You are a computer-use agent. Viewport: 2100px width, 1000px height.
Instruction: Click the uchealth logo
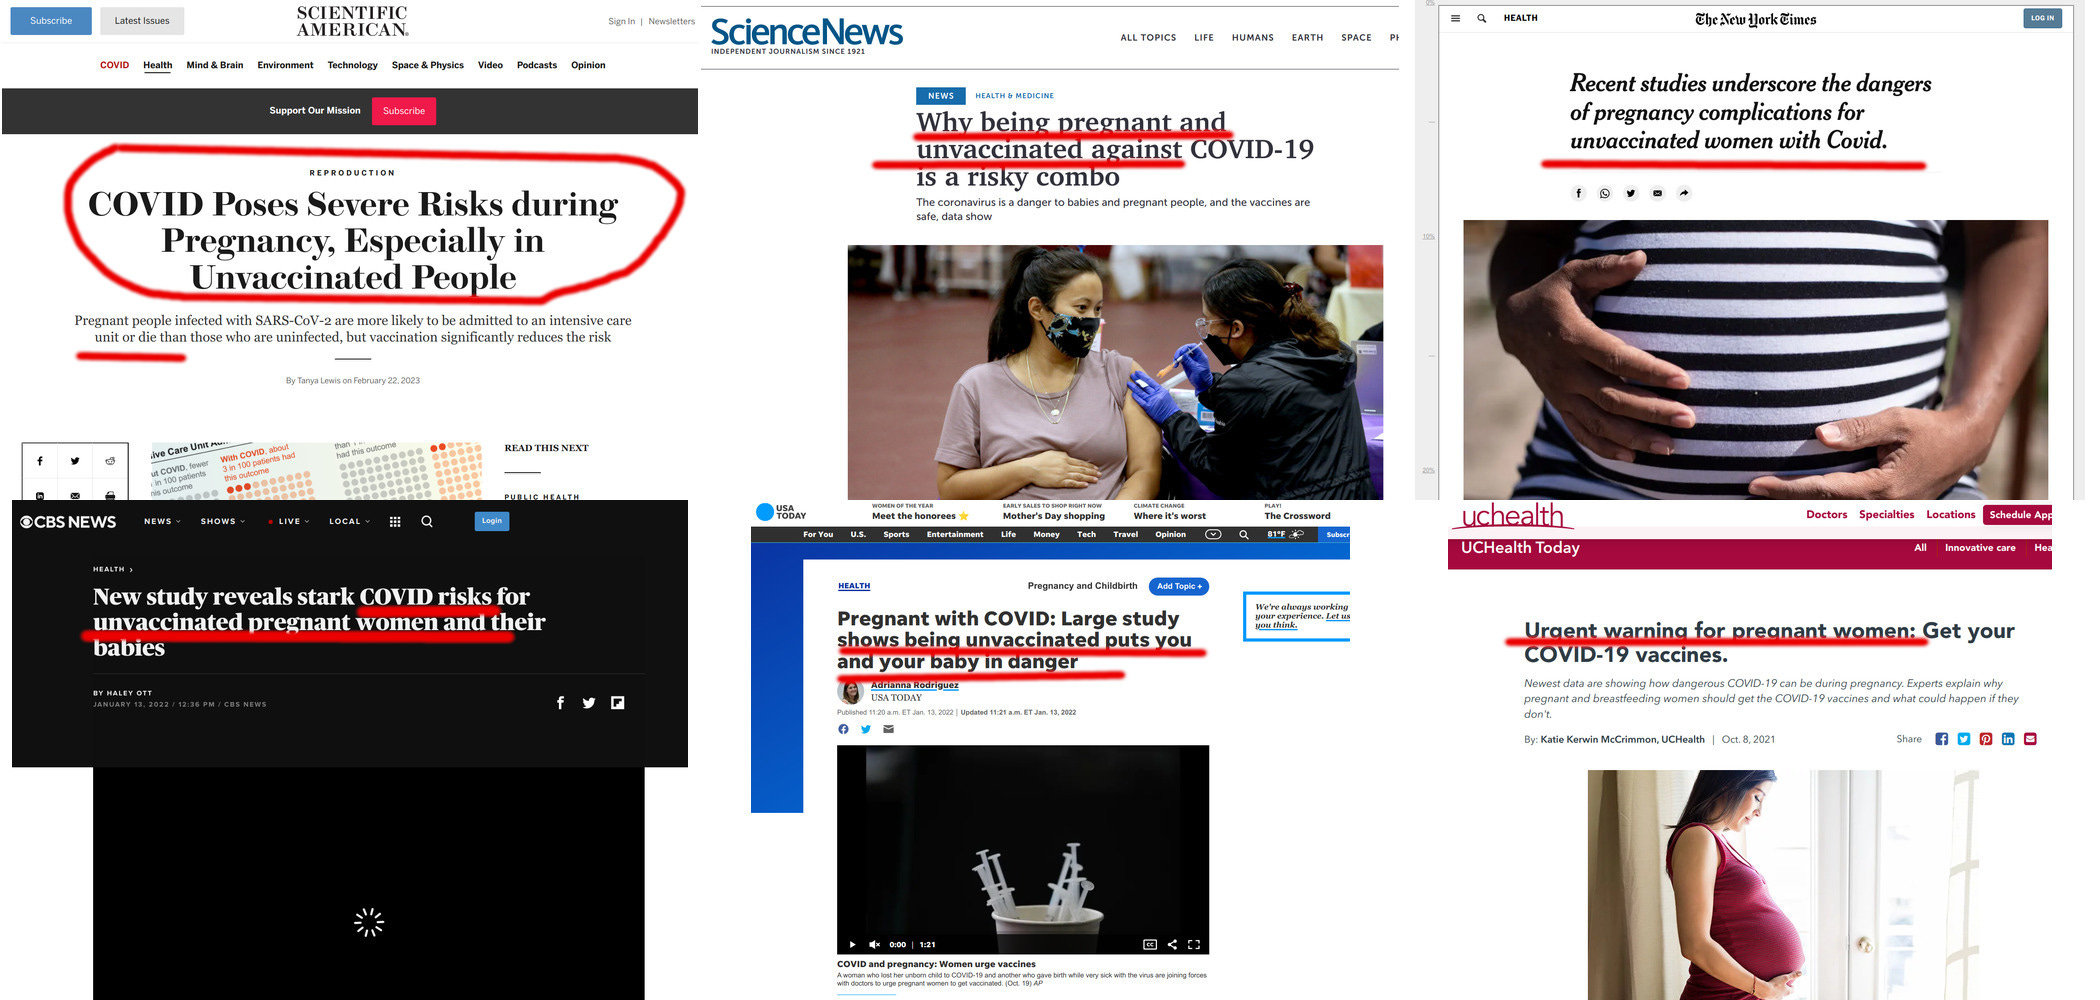(x=1513, y=515)
